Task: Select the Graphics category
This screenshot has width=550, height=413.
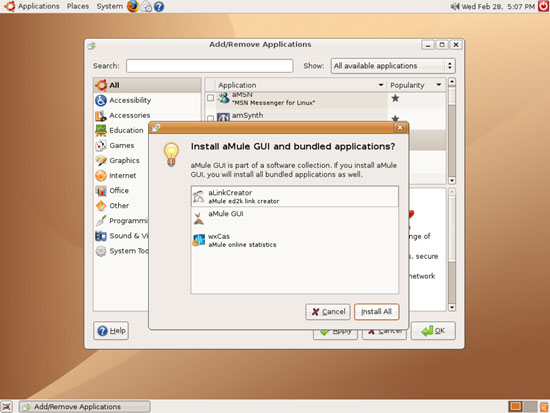Action: tap(121, 161)
